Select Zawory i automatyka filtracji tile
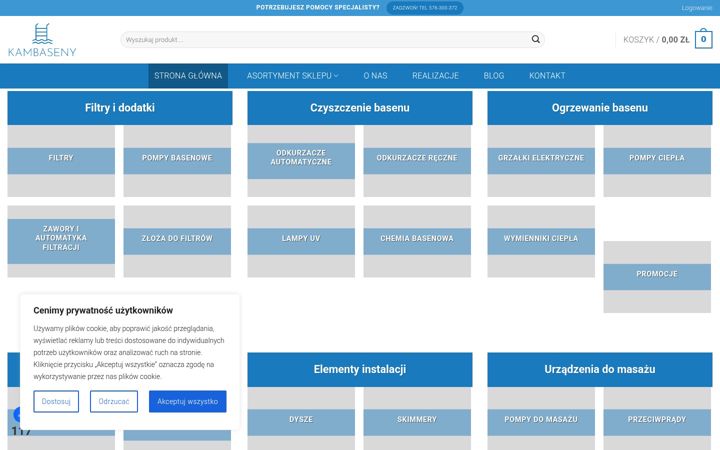 61,241
